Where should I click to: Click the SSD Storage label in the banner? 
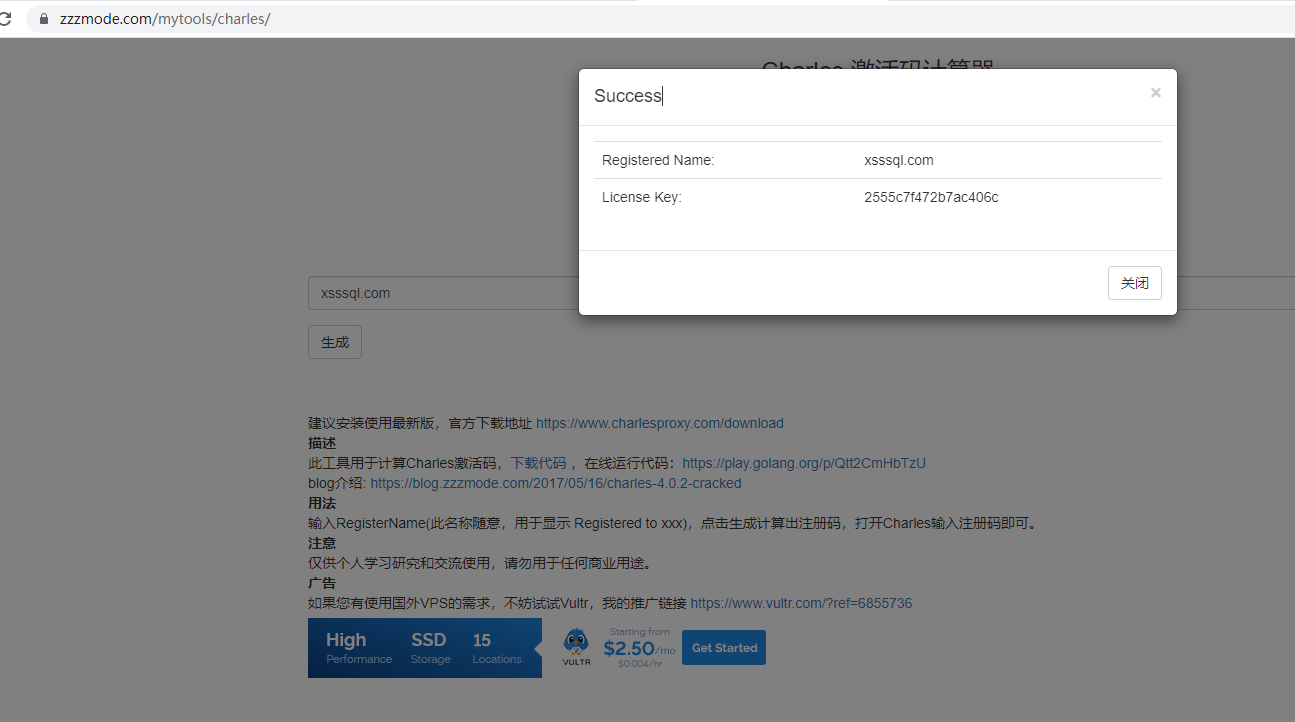[429, 646]
